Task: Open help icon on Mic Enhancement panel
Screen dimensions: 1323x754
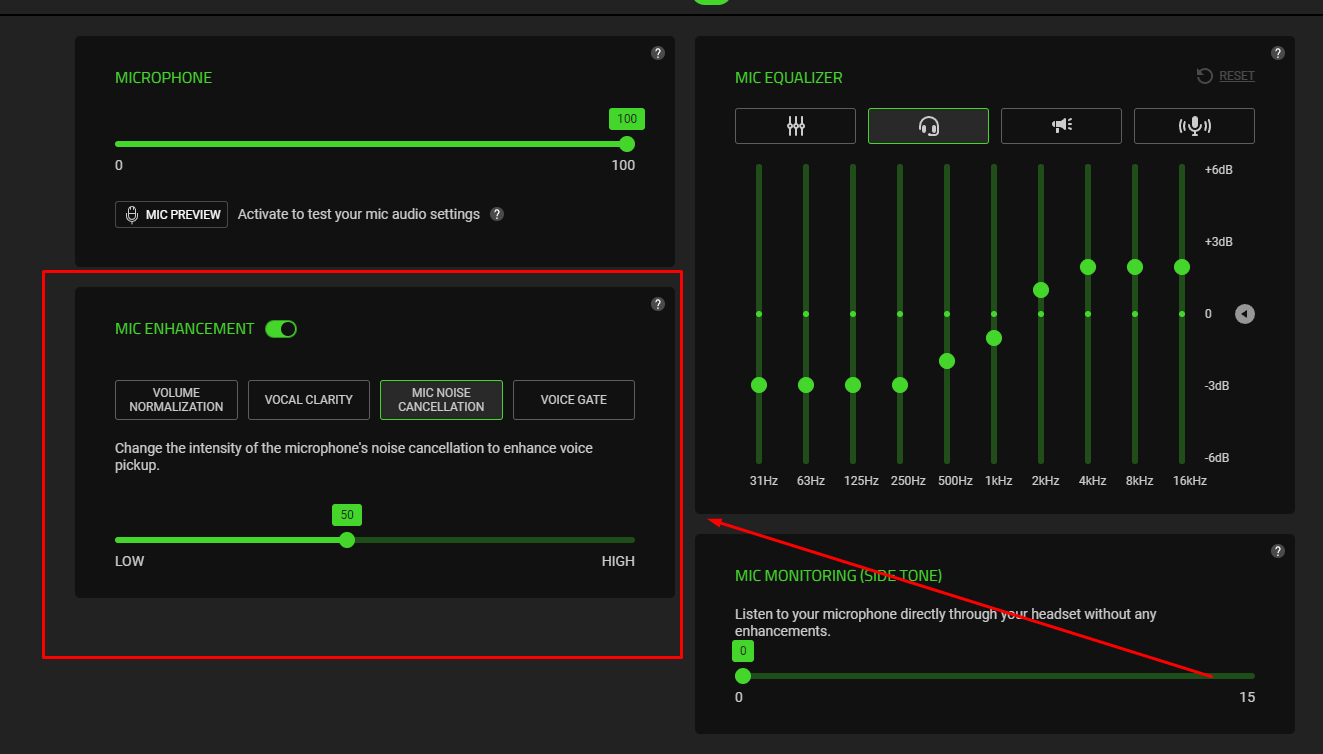Action: (658, 304)
